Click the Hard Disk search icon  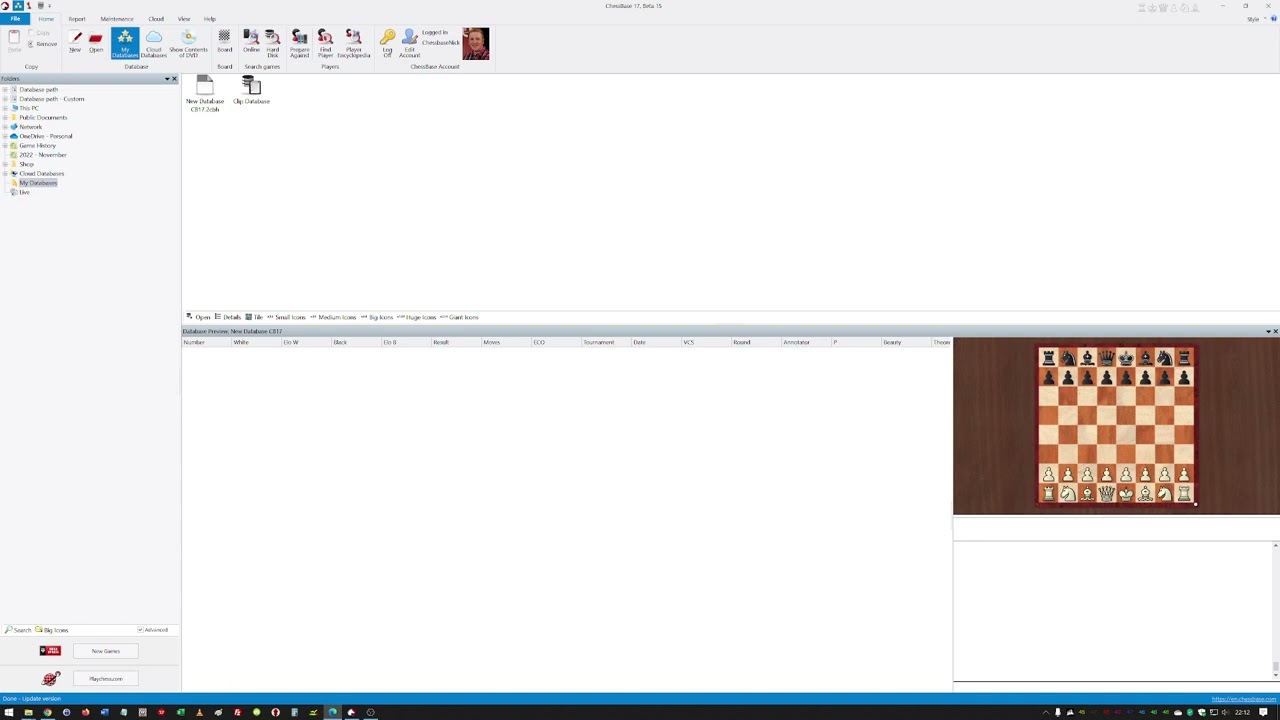click(x=272, y=44)
